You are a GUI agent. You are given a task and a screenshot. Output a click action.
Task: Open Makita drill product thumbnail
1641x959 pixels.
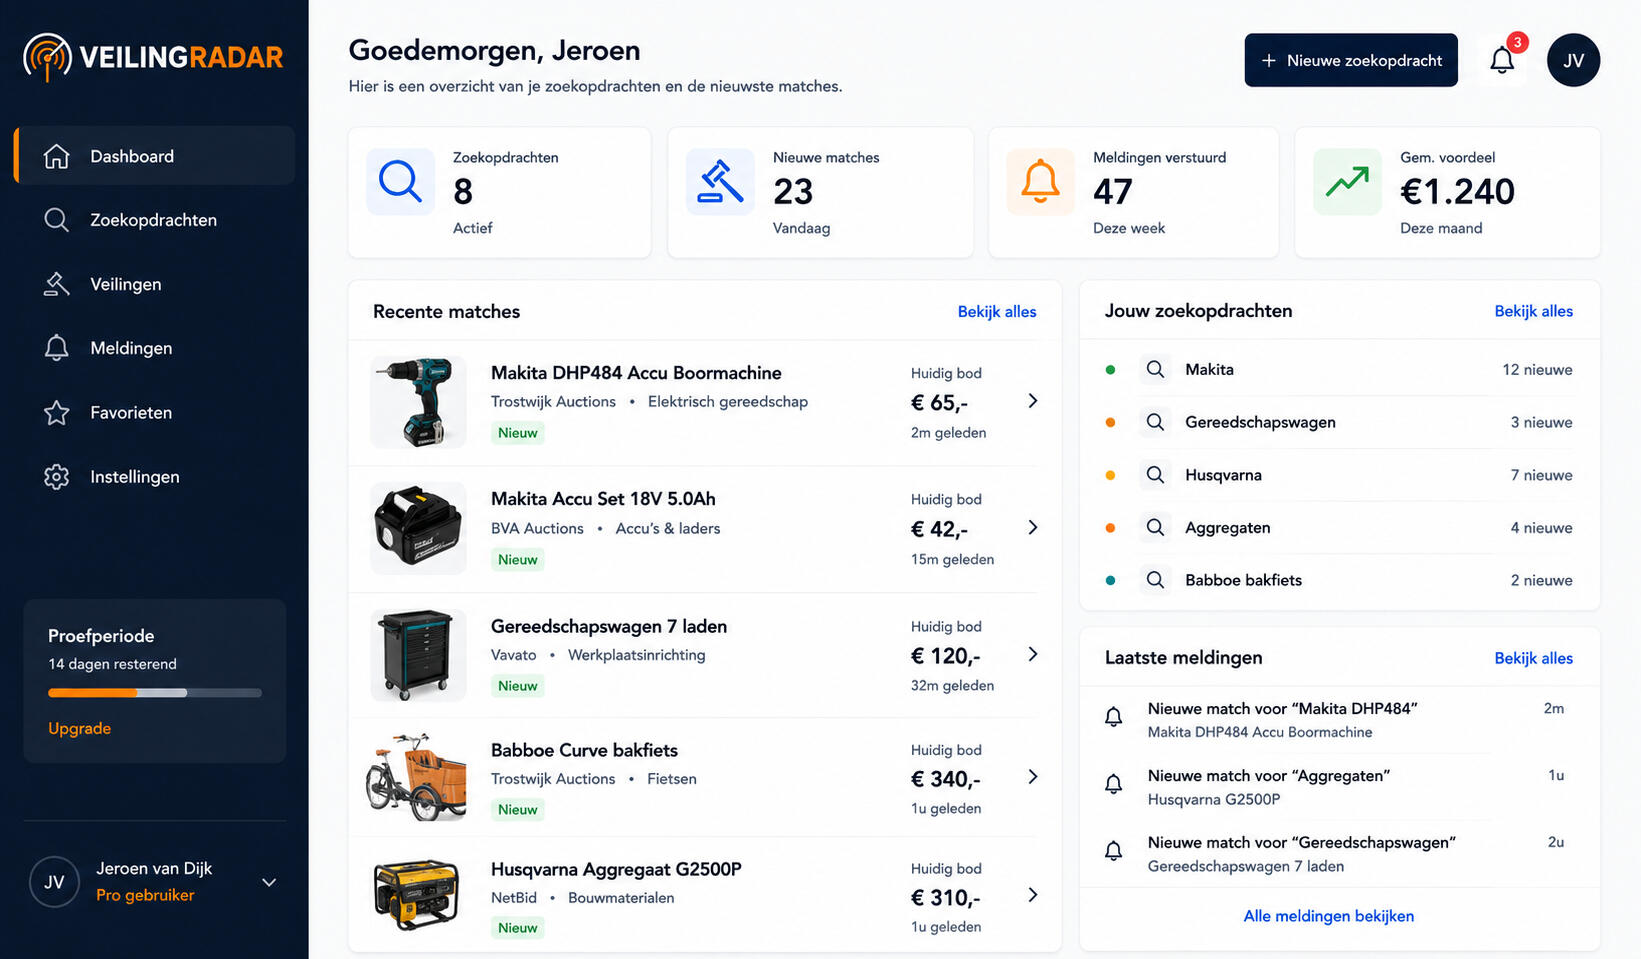click(418, 402)
